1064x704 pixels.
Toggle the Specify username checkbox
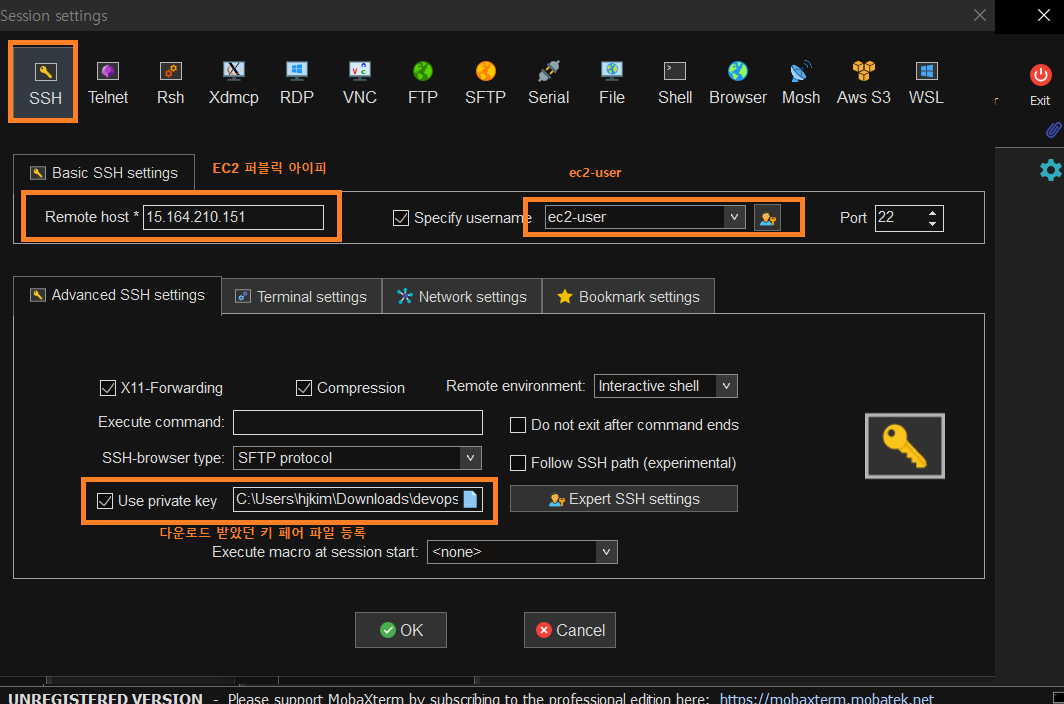pyautogui.click(x=401, y=218)
